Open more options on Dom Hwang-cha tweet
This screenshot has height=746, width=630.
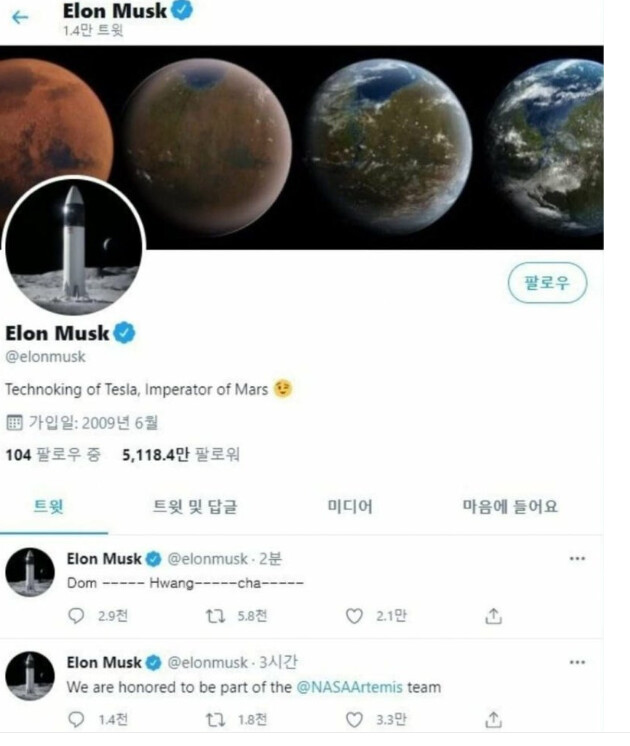click(577, 558)
